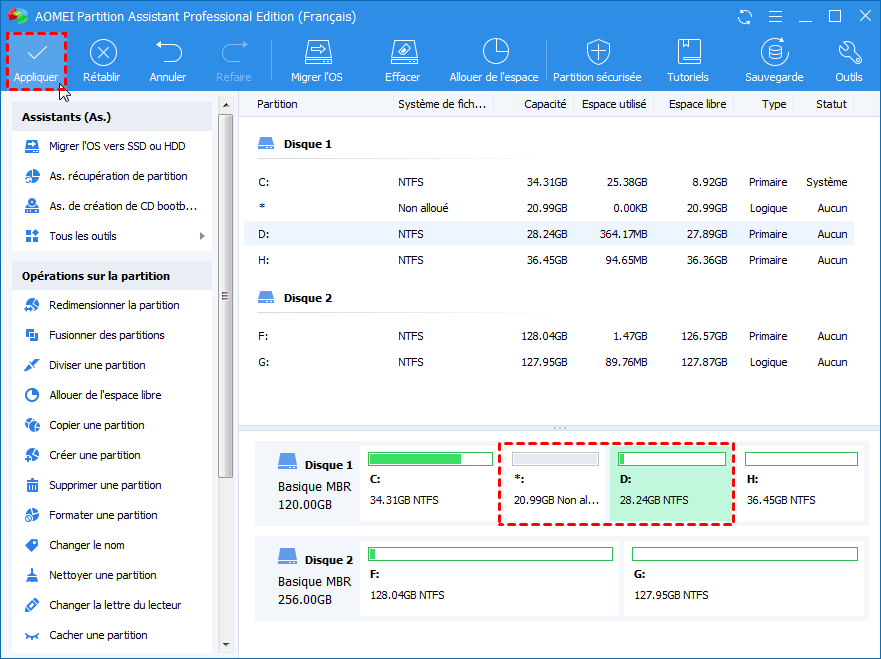Open the Sauvegarde backup tool
The image size is (881, 659).
pos(773,52)
